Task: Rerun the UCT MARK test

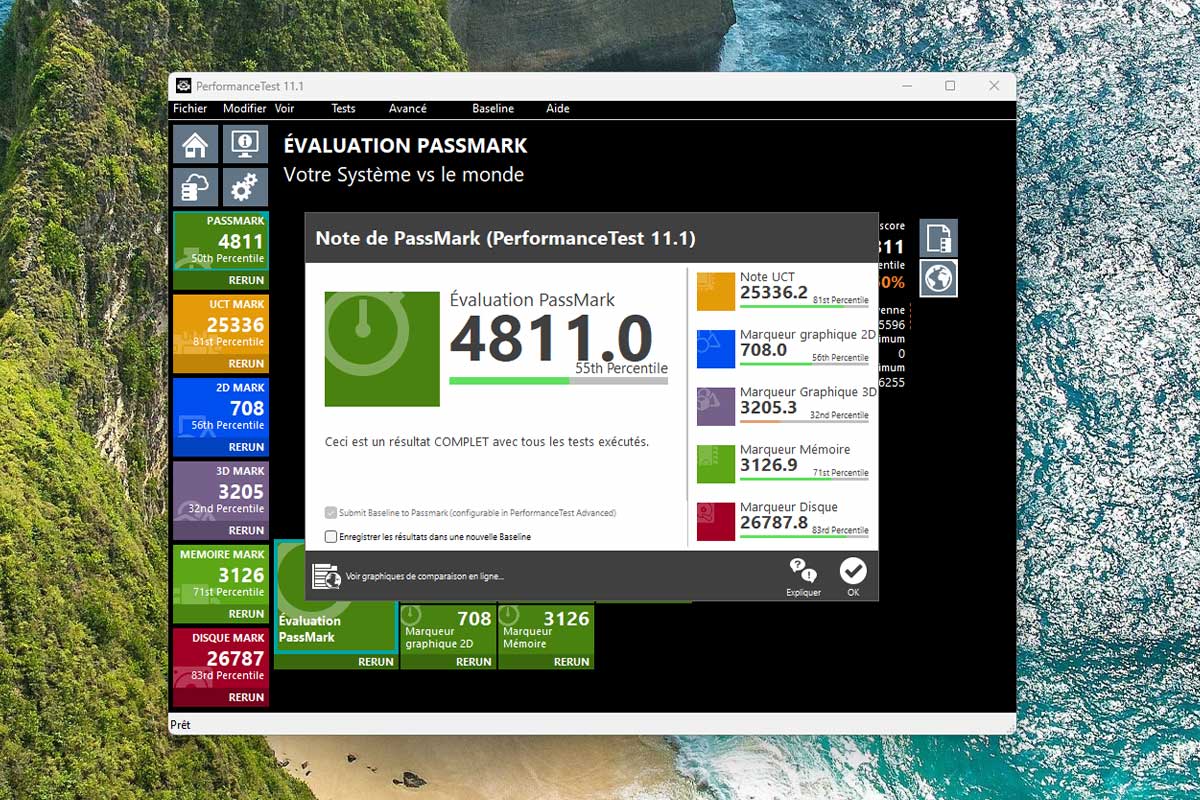Action: pyautogui.click(x=246, y=364)
